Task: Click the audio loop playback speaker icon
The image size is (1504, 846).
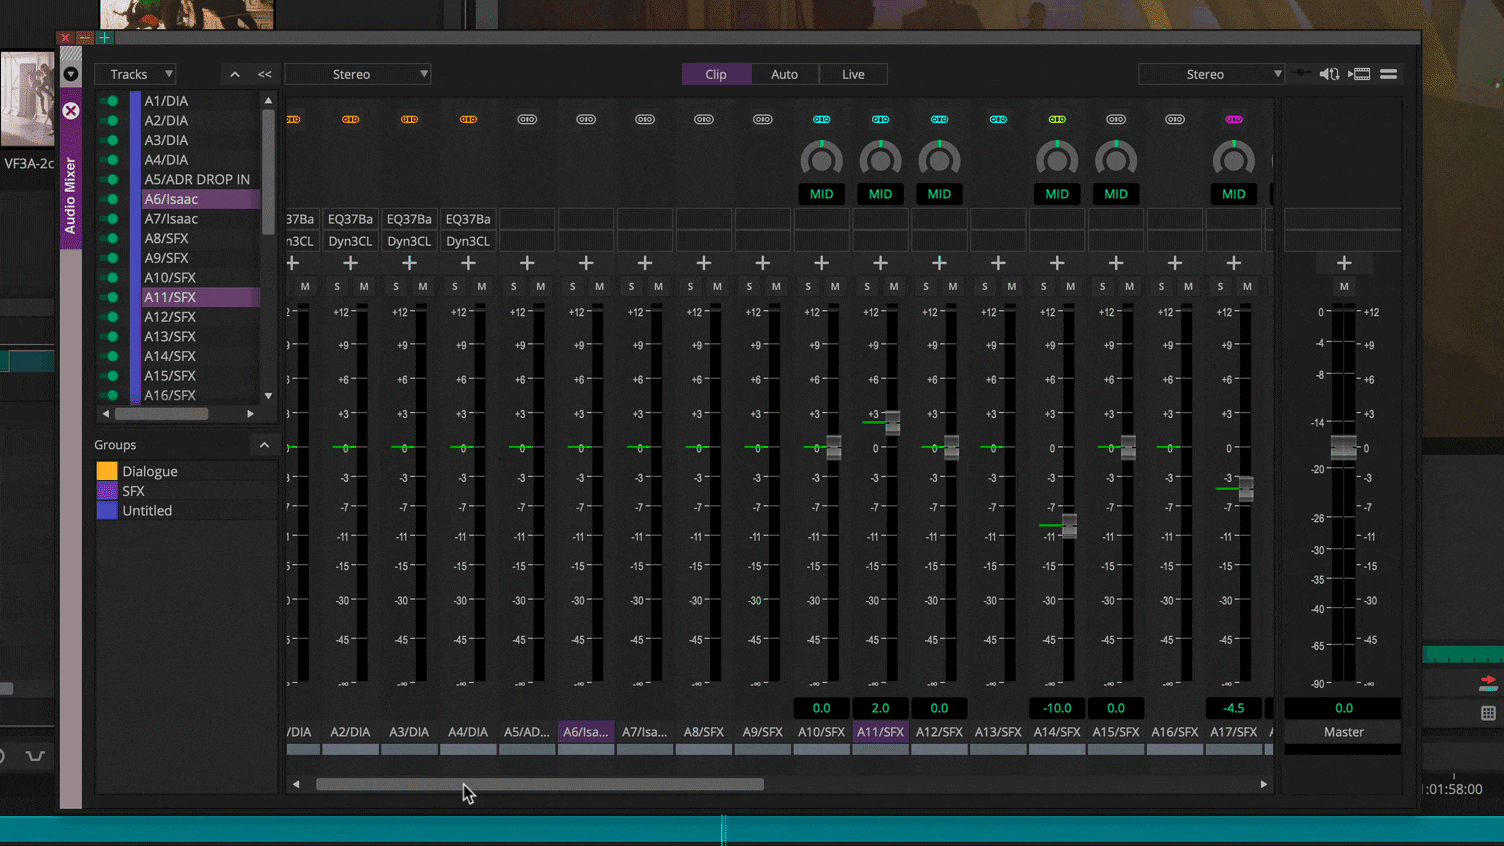Action: pos(1329,74)
